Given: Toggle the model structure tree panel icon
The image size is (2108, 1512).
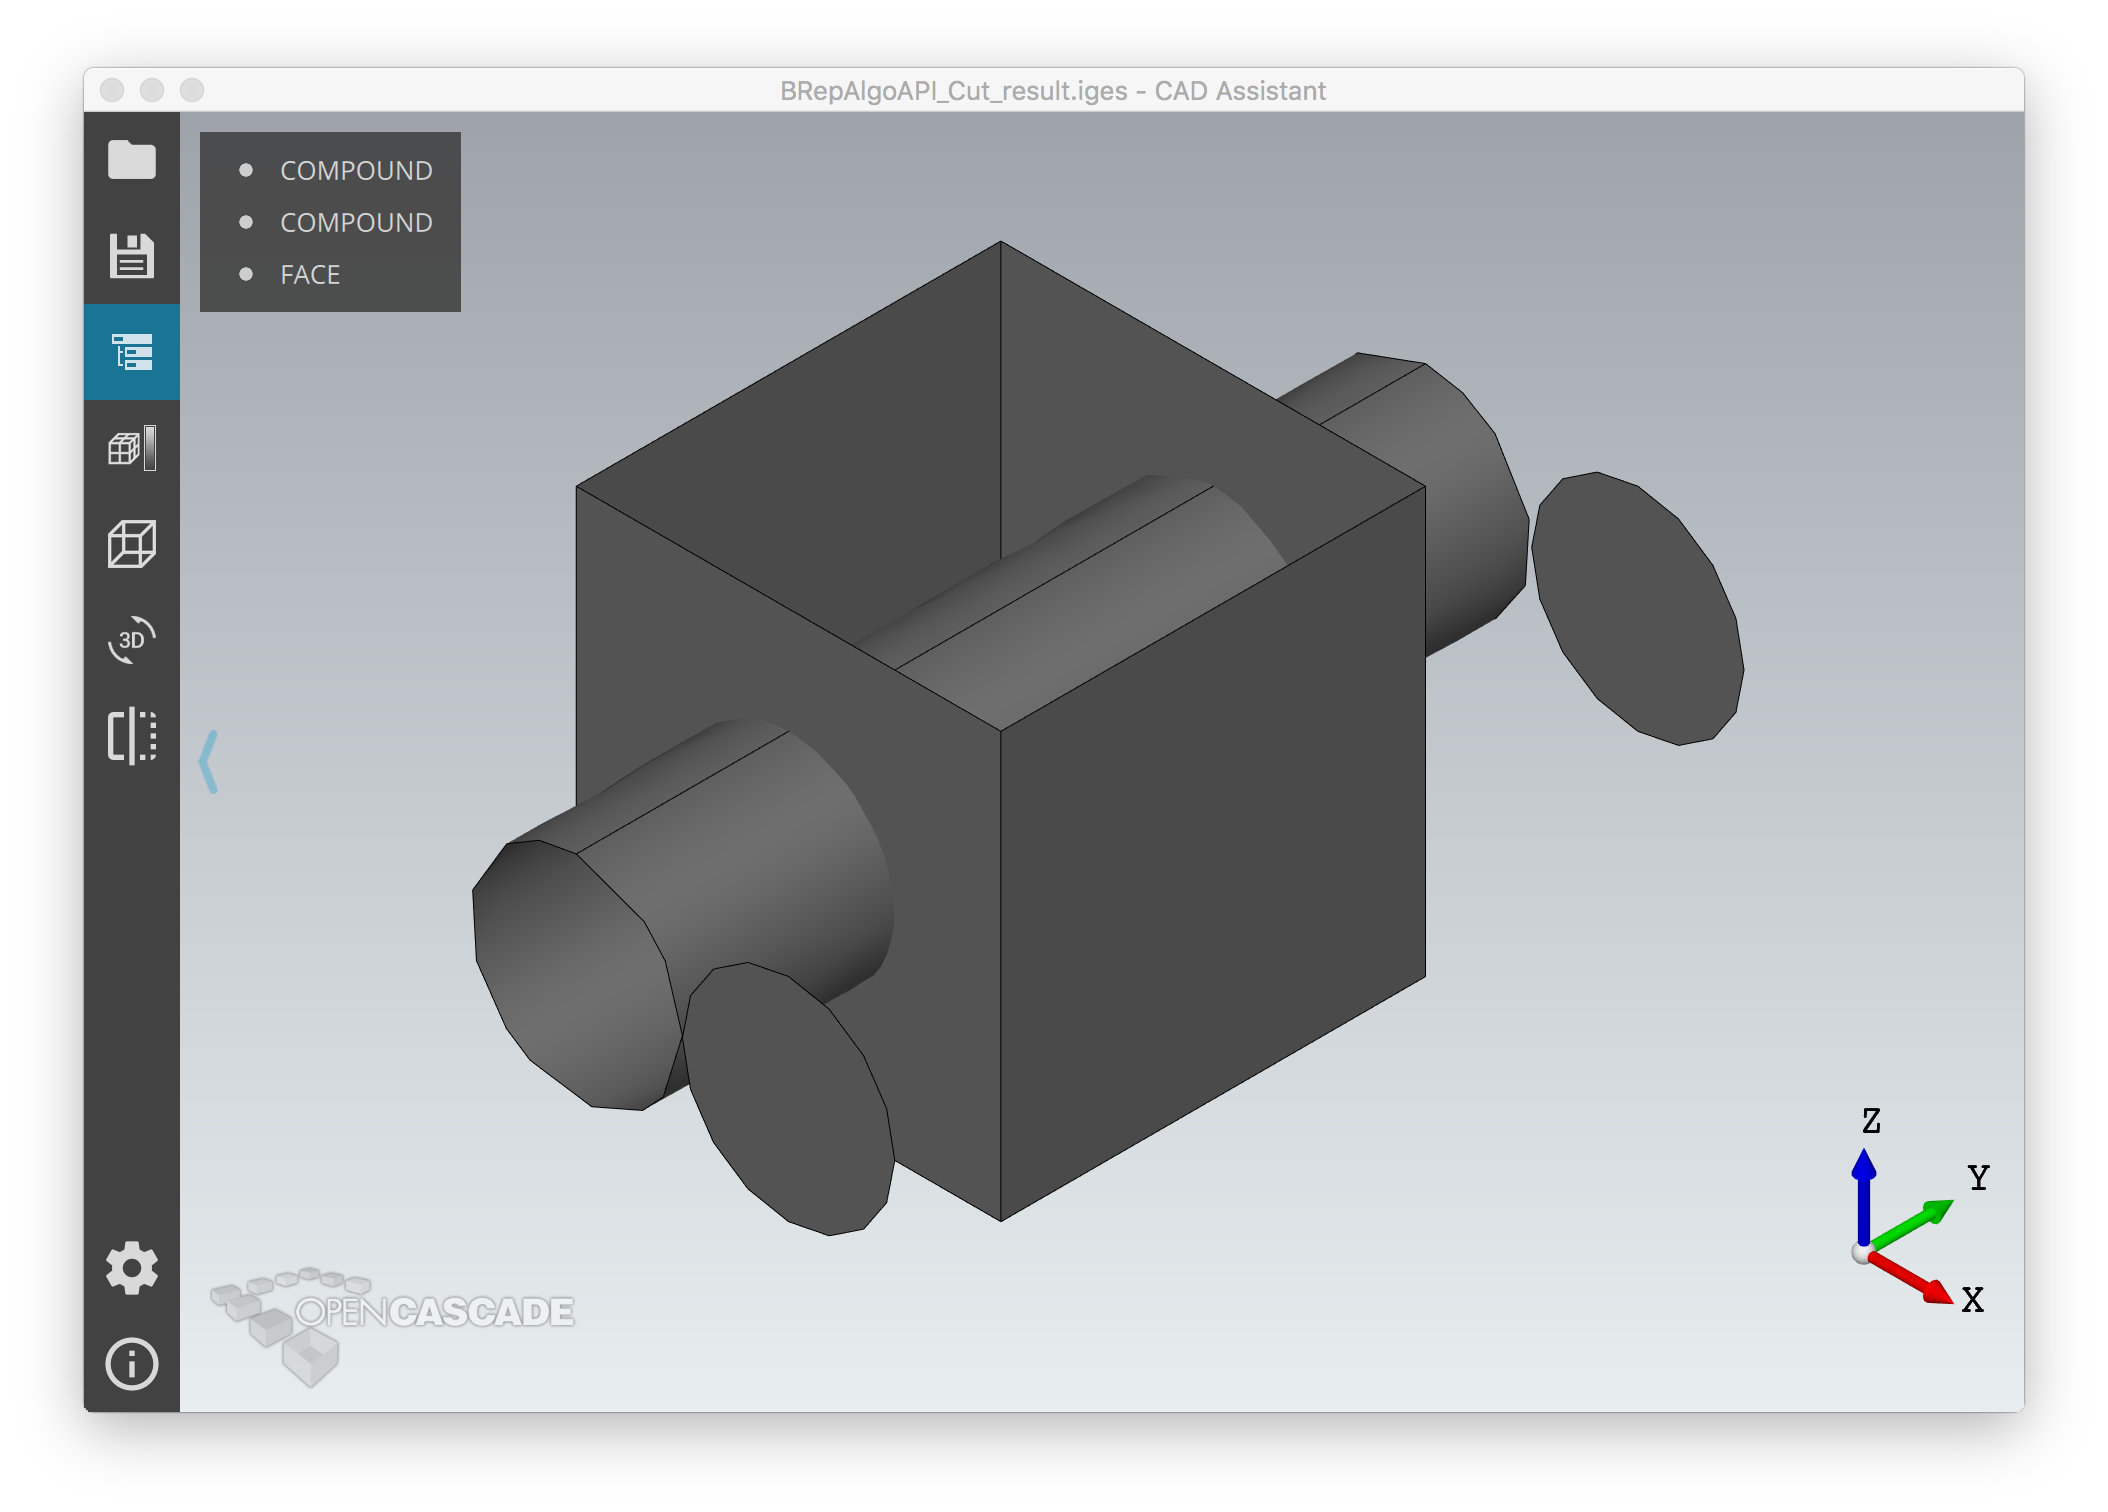Looking at the screenshot, I should click(132, 352).
